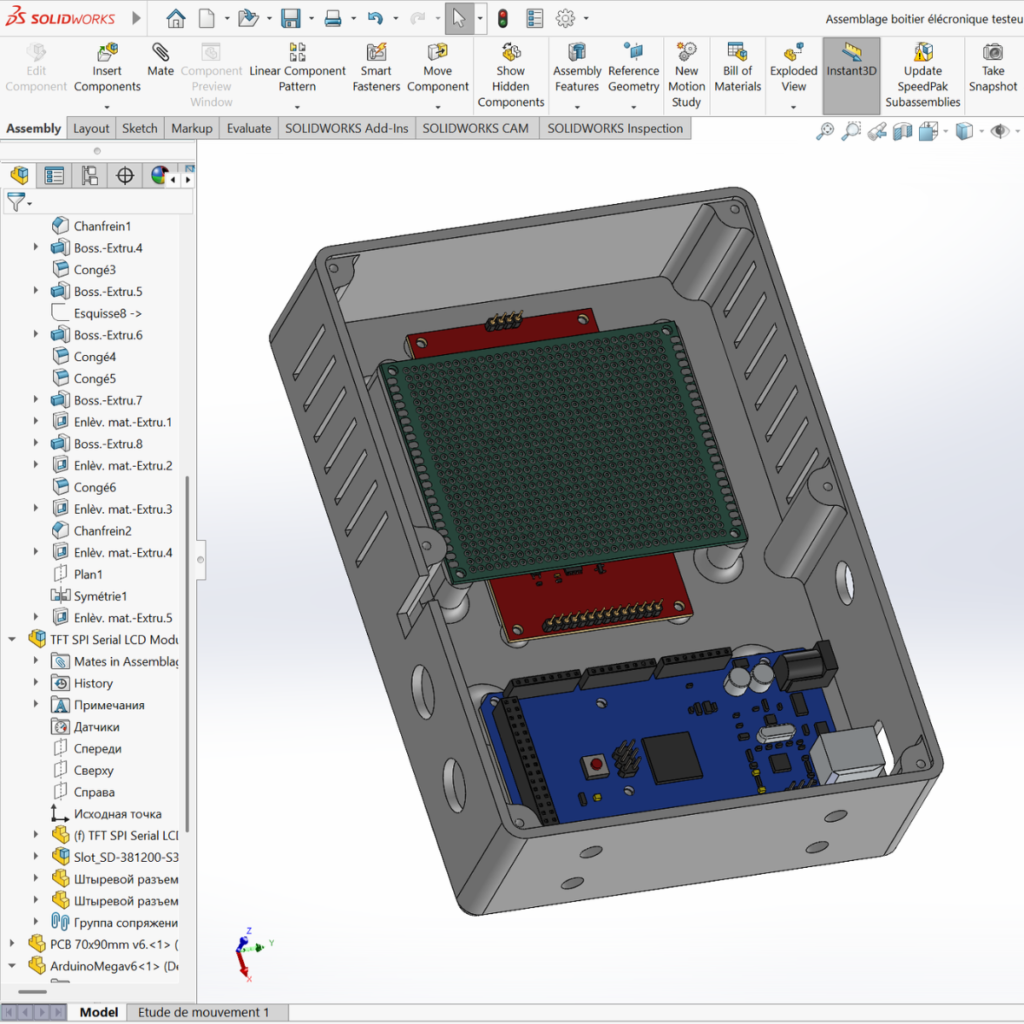Select the Slot_SD-381200-S3 component
The image size is (1024, 1024).
pos(125,857)
